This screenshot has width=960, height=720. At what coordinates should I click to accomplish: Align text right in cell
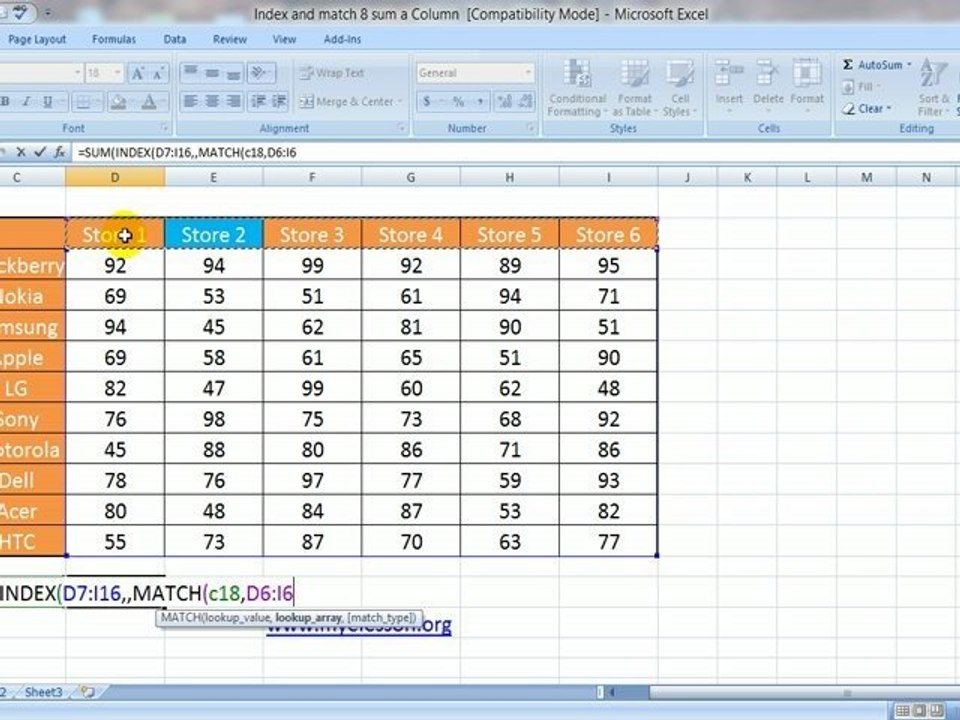[233, 102]
